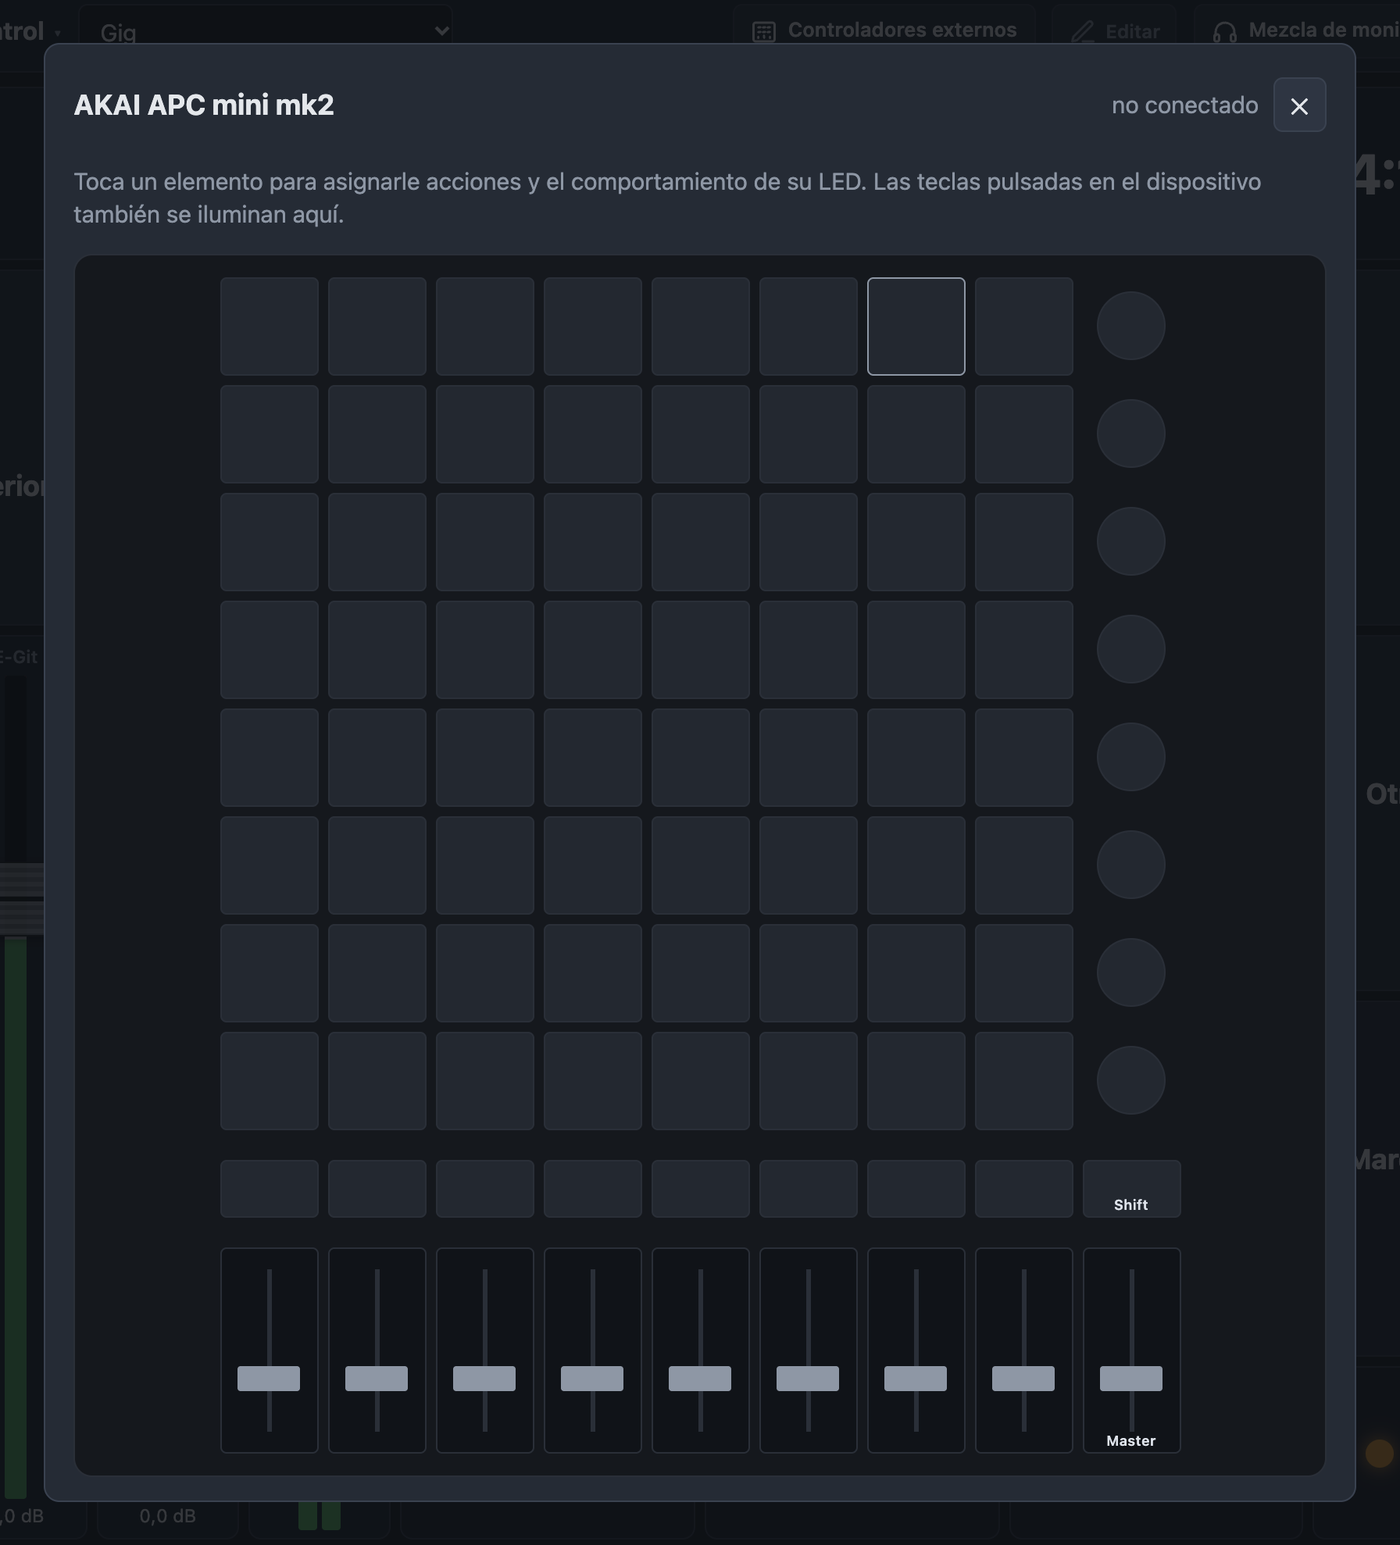Click Controladores externos in the background toolbar
This screenshot has width=1400, height=1545.
tap(884, 31)
